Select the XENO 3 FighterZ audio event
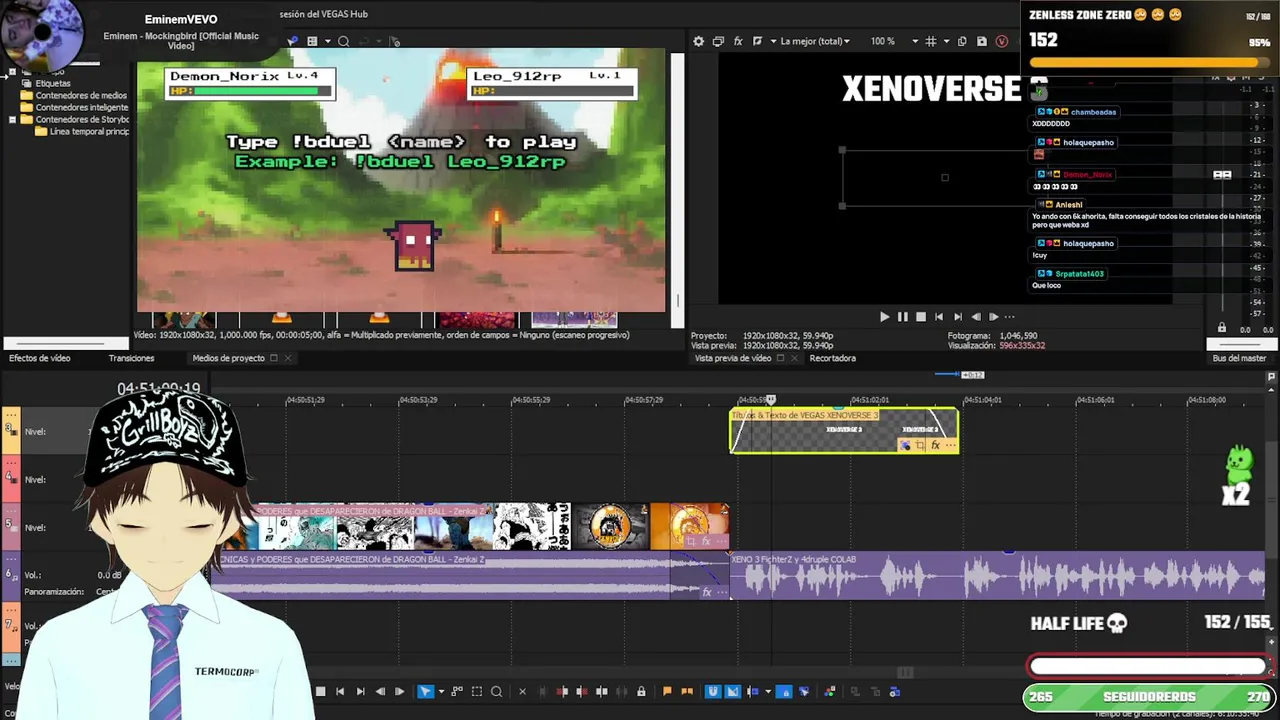The image size is (1280, 720). pyautogui.click(x=998, y=576)
